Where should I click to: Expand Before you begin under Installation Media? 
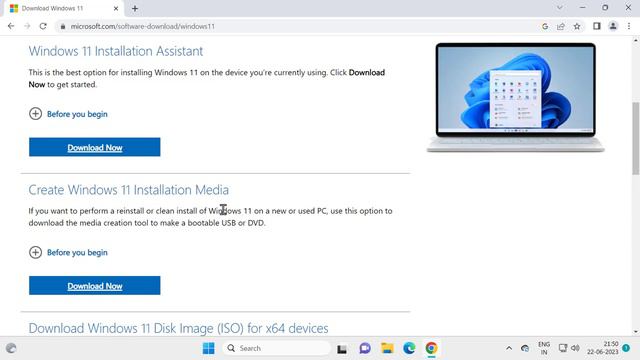pos(68,252)
